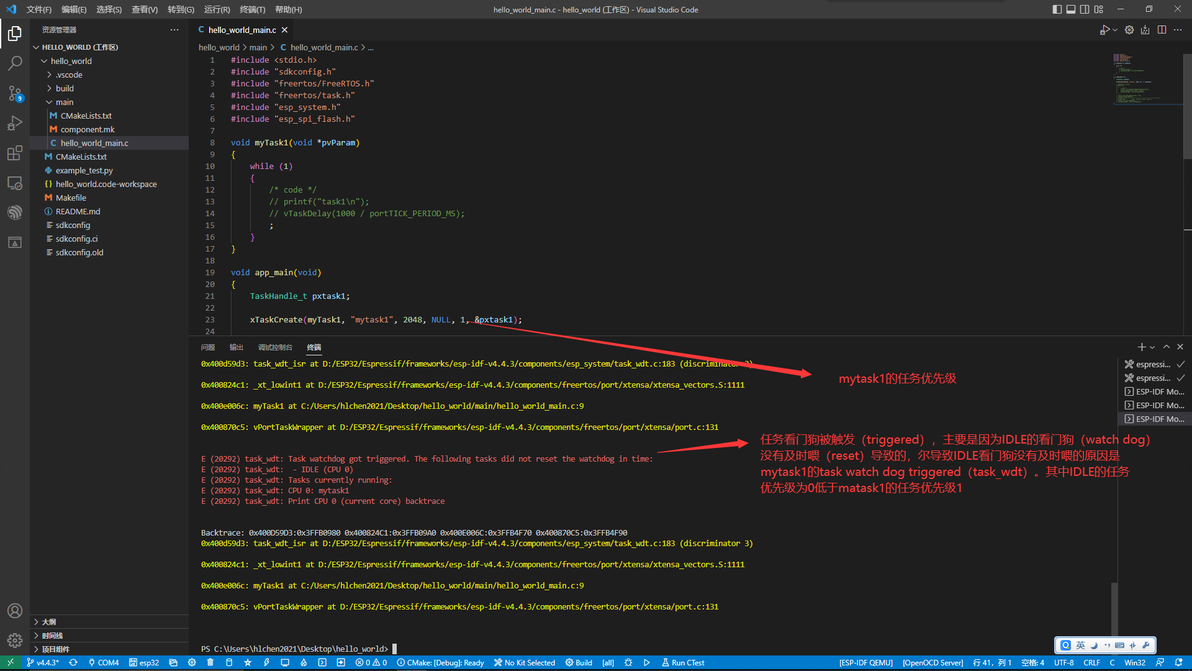Click the gear build icon in editor toolbar
The height and width of the screenshot is (671, 1192).
point(1129,30)
